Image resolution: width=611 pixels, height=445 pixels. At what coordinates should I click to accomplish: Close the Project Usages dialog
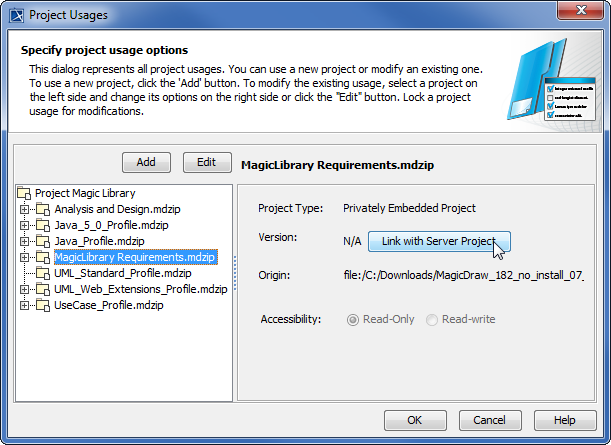pos(581,9)
